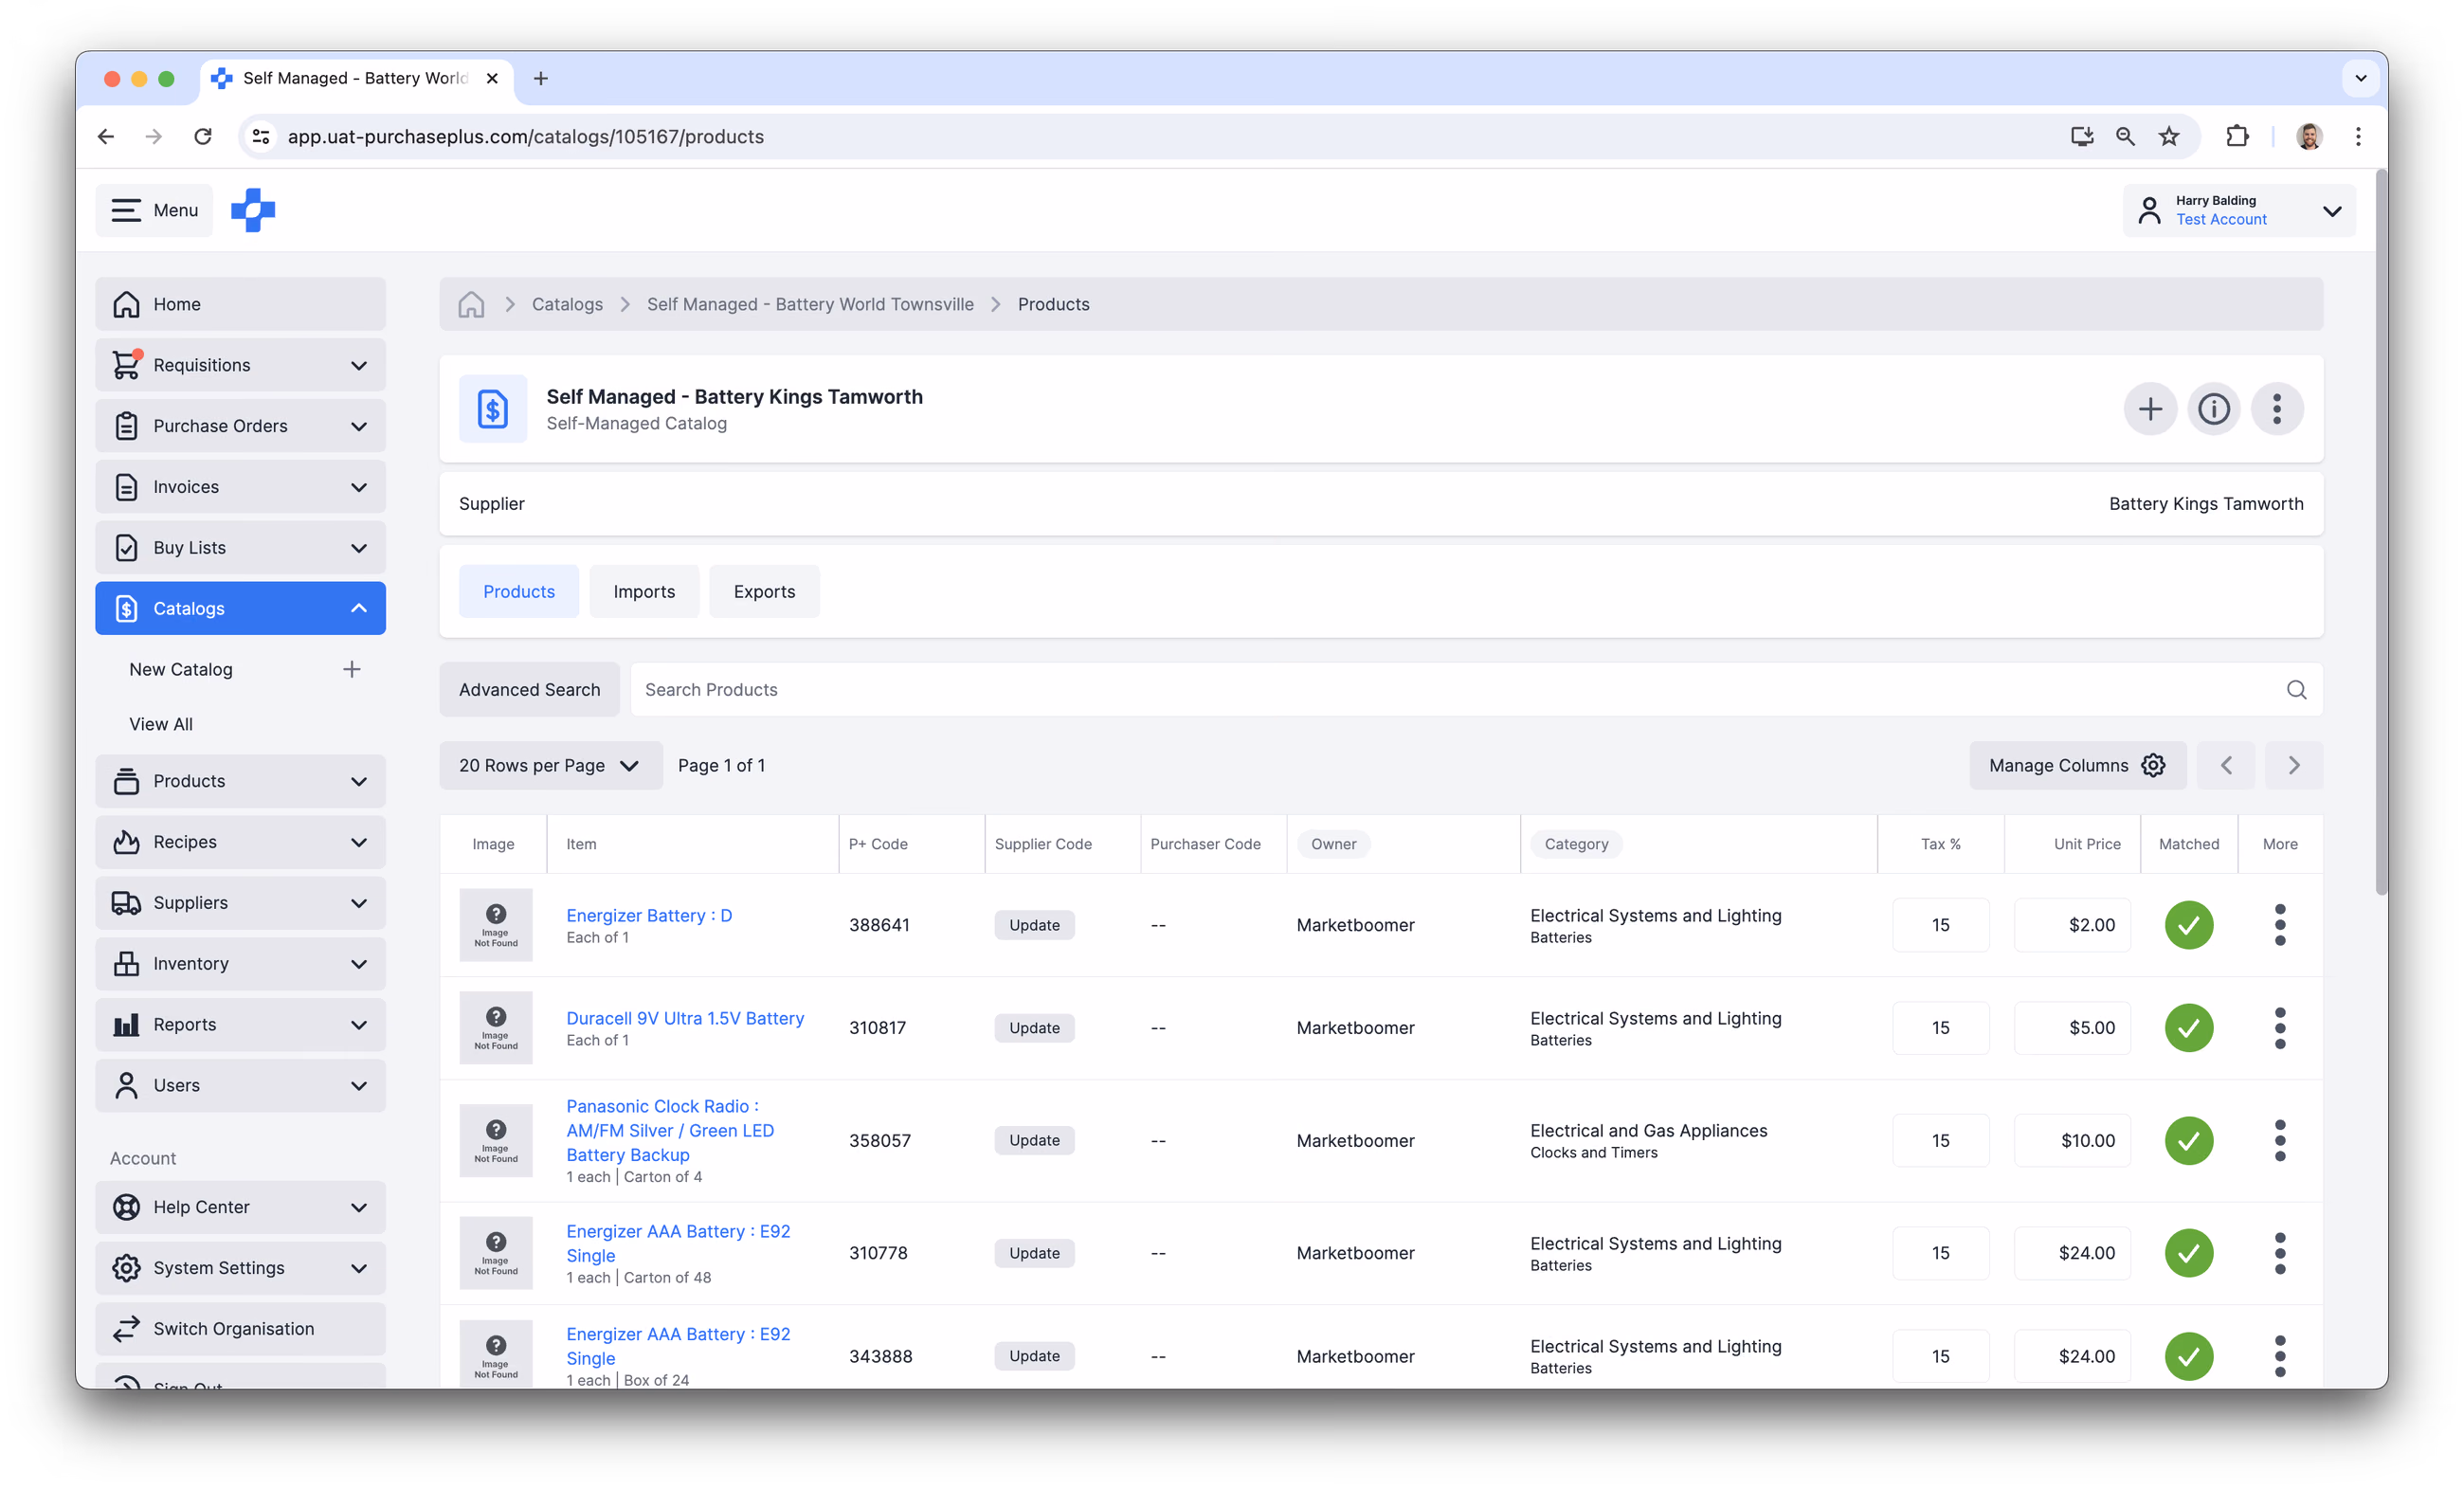The image size is (2464, 1489).
Task: Open the Inventory sidebar menu
Action: click(240, 964)
